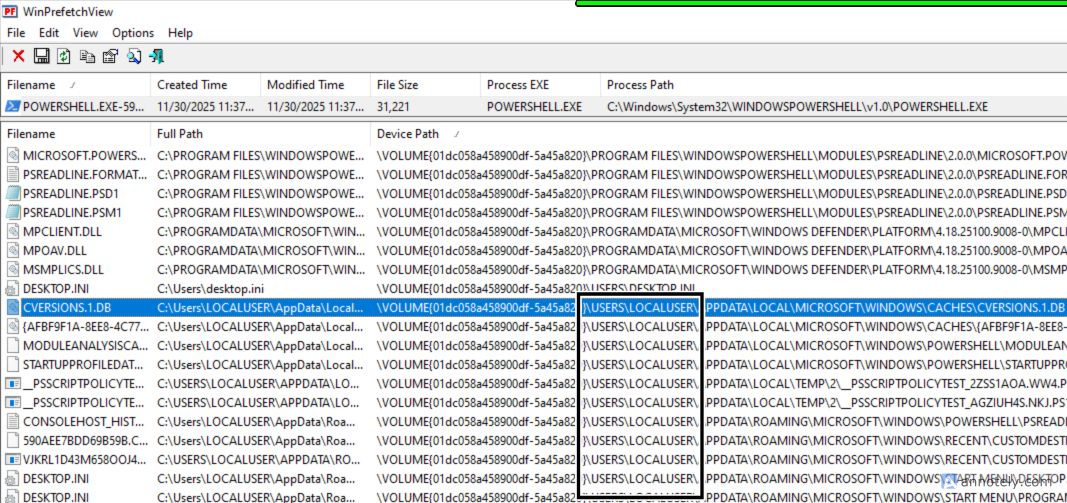Click the icon beside {AFBF9F1A-8EE8-4C77...
Image resolution: width=1067 pixels, height=503 pixels.
point(12,326)
